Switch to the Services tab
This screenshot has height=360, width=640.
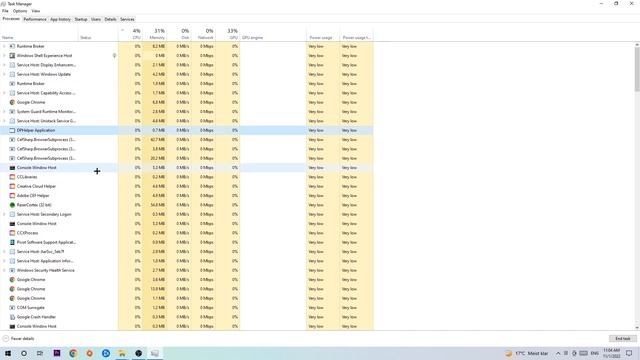tap(127, 19)
